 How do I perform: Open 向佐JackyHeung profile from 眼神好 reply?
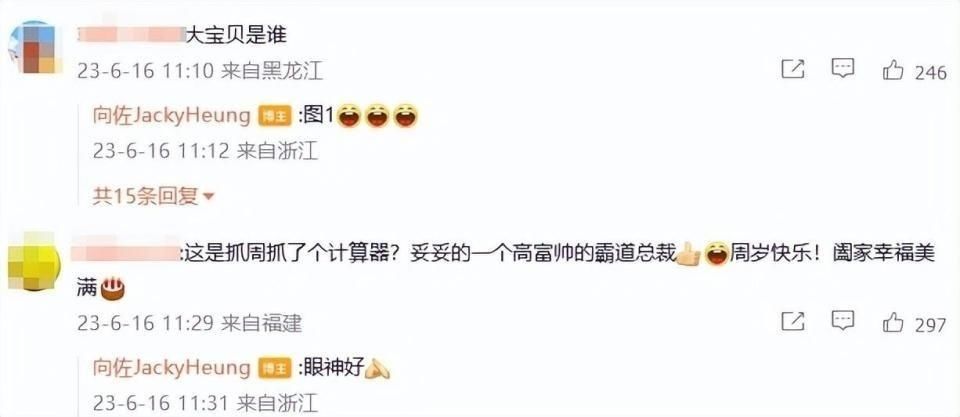(172, 368)
